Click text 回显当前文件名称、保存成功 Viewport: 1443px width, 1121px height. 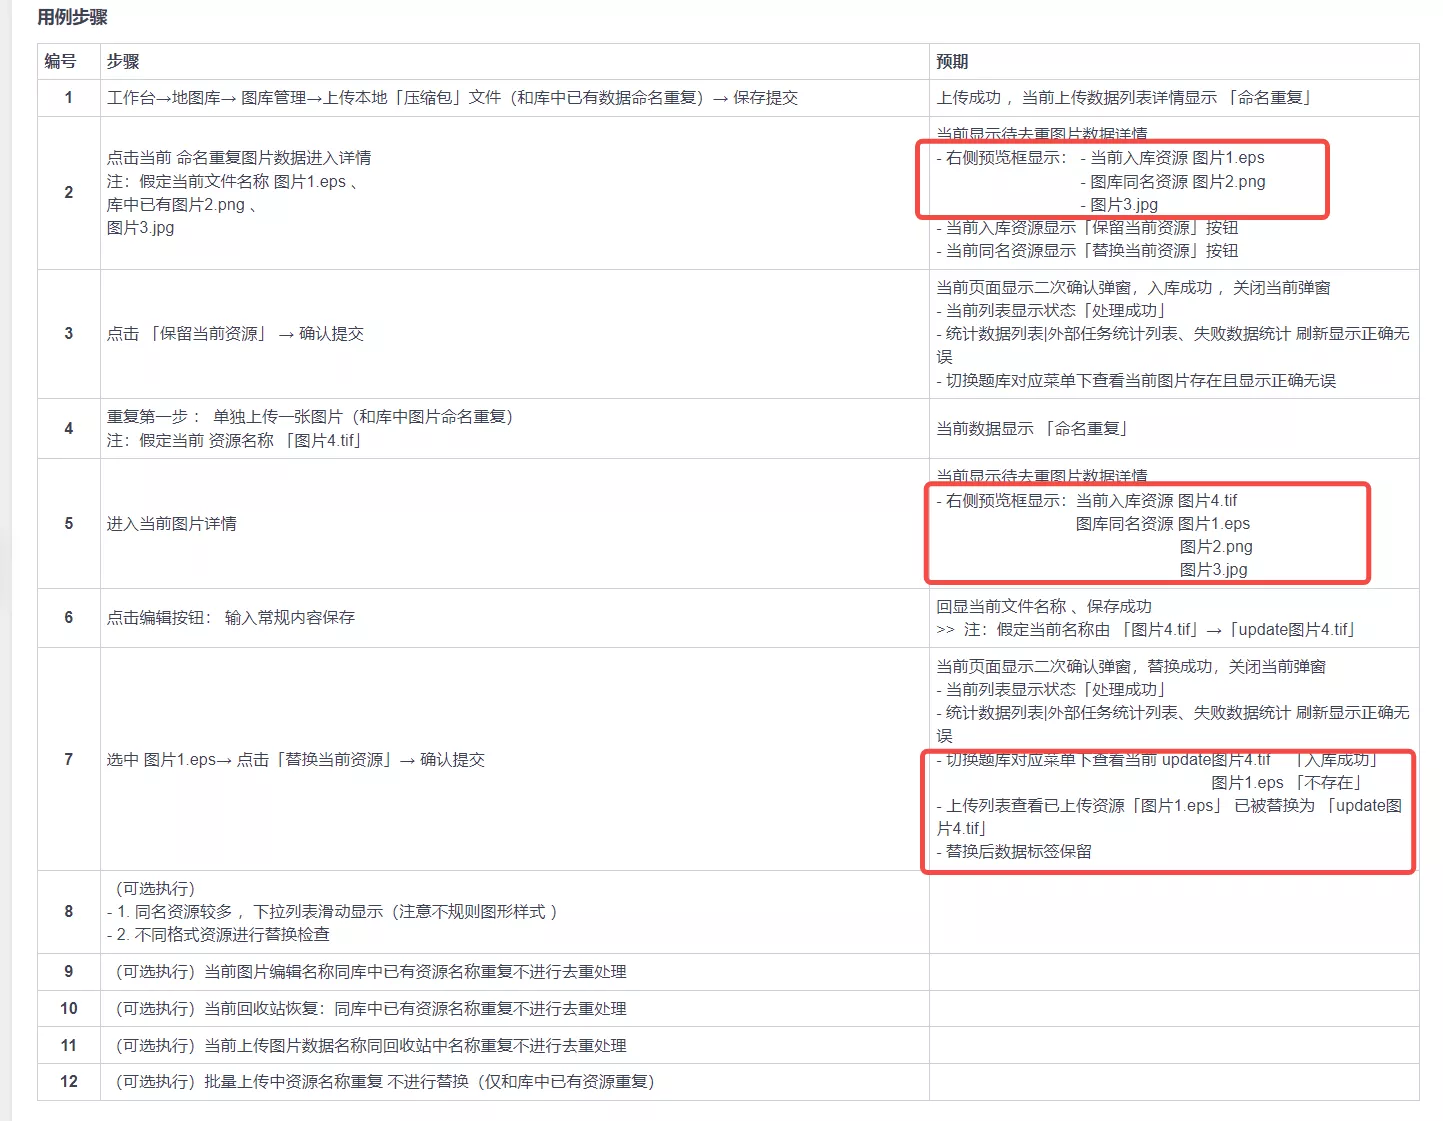coord(1044,607)
